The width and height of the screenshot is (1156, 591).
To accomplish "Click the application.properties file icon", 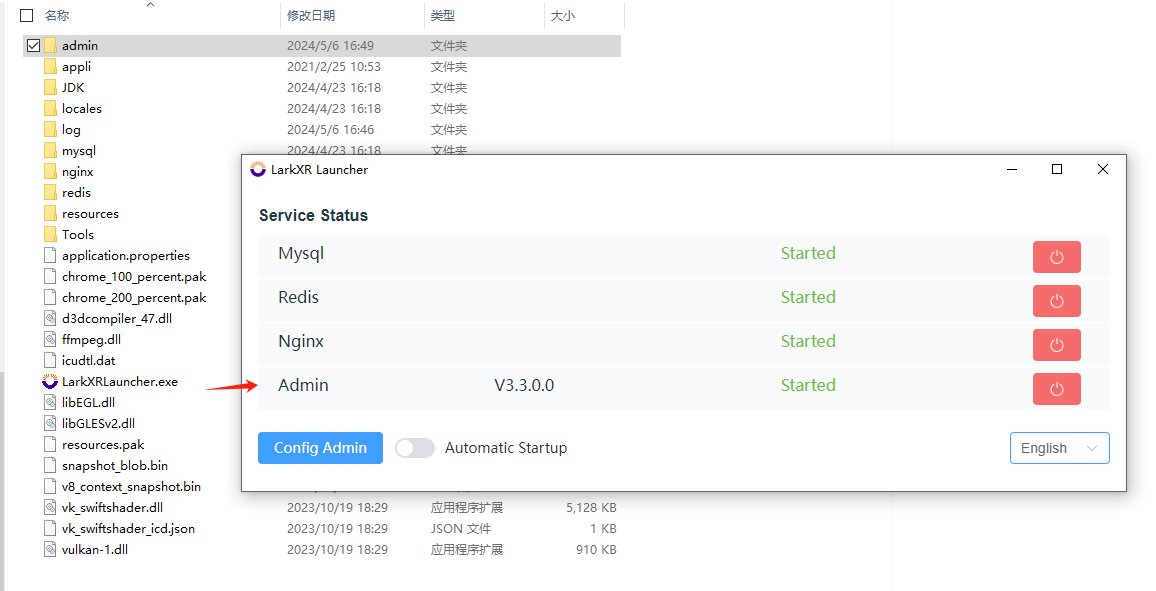I will tap(50, 256).
